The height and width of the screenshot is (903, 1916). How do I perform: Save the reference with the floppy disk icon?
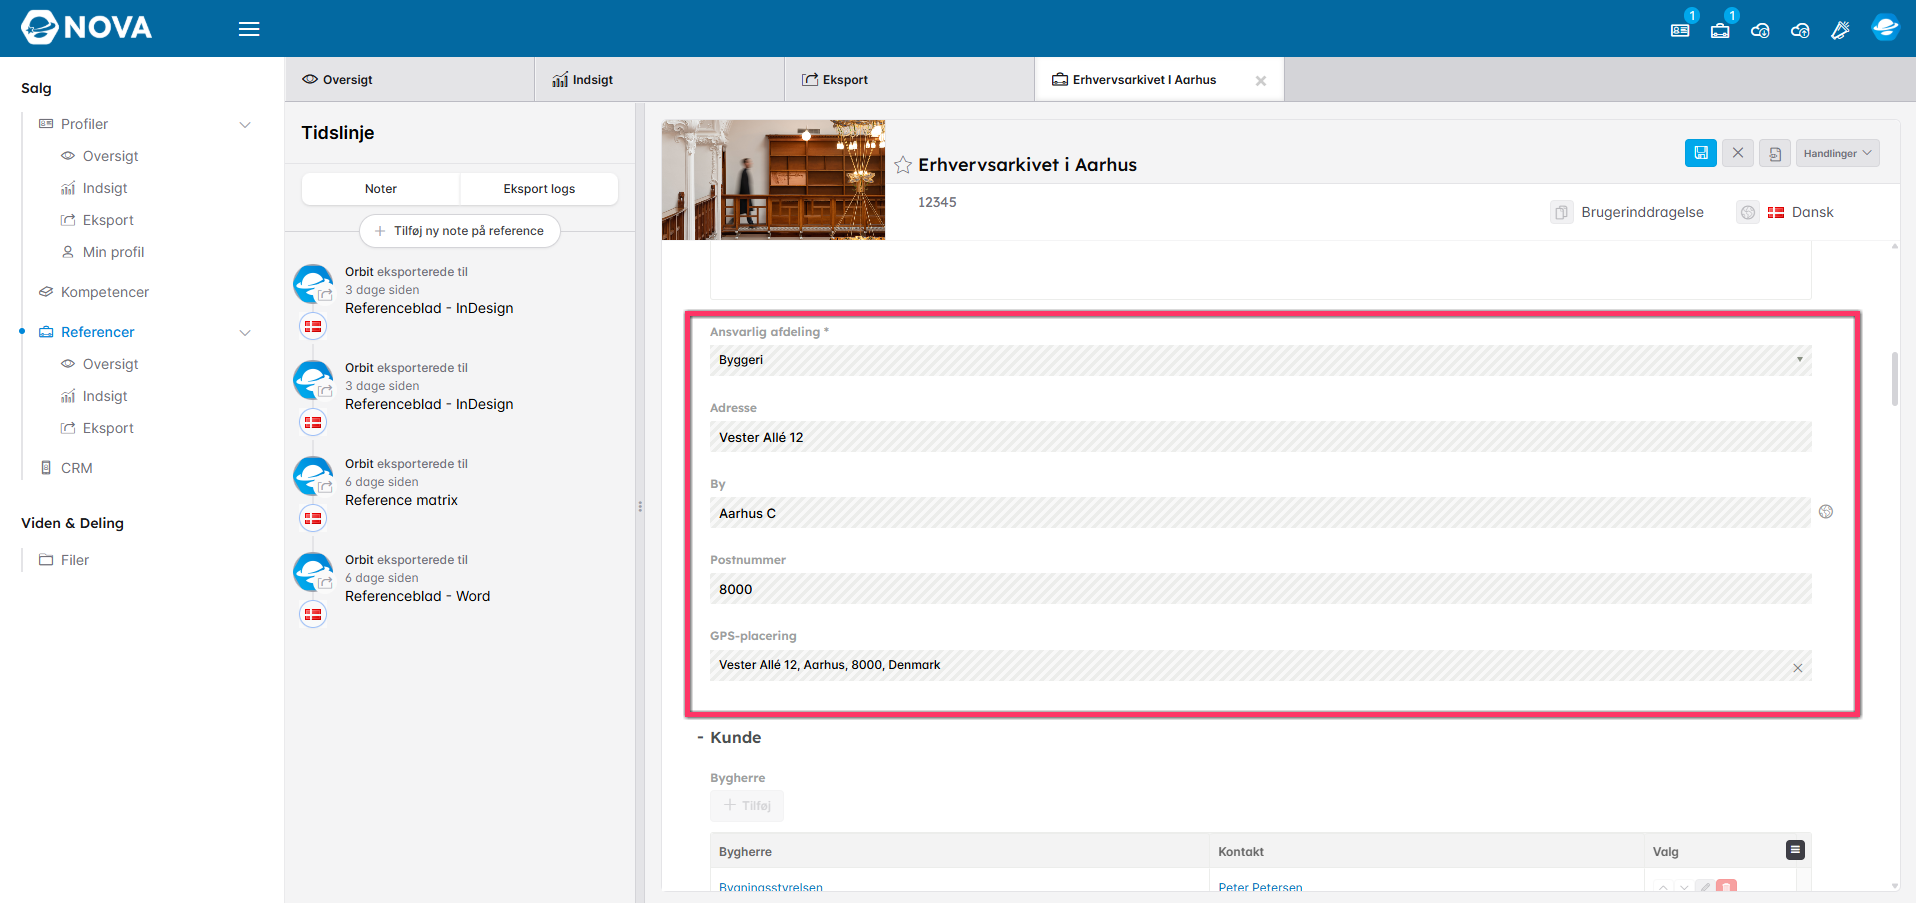click(x=1700, y=153)
